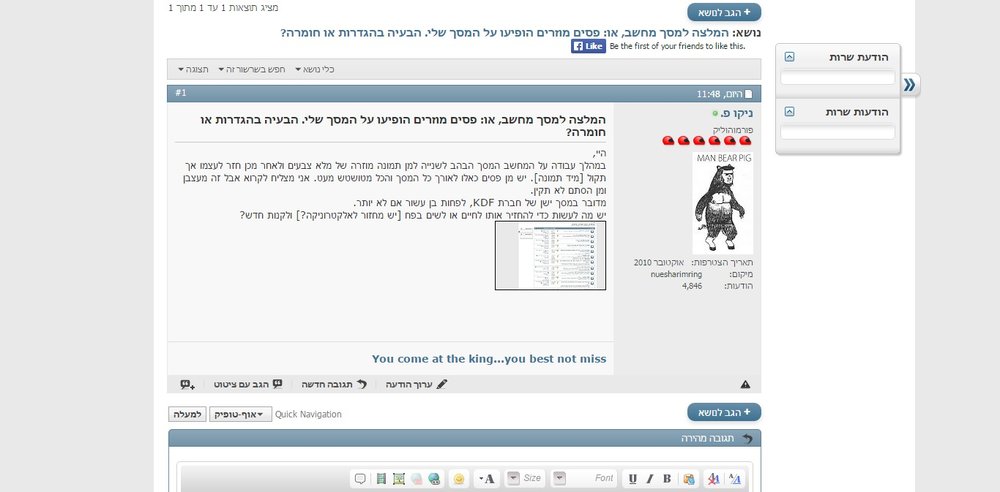
Task: Click the Facebook Like button
Action: coord(588,46)
